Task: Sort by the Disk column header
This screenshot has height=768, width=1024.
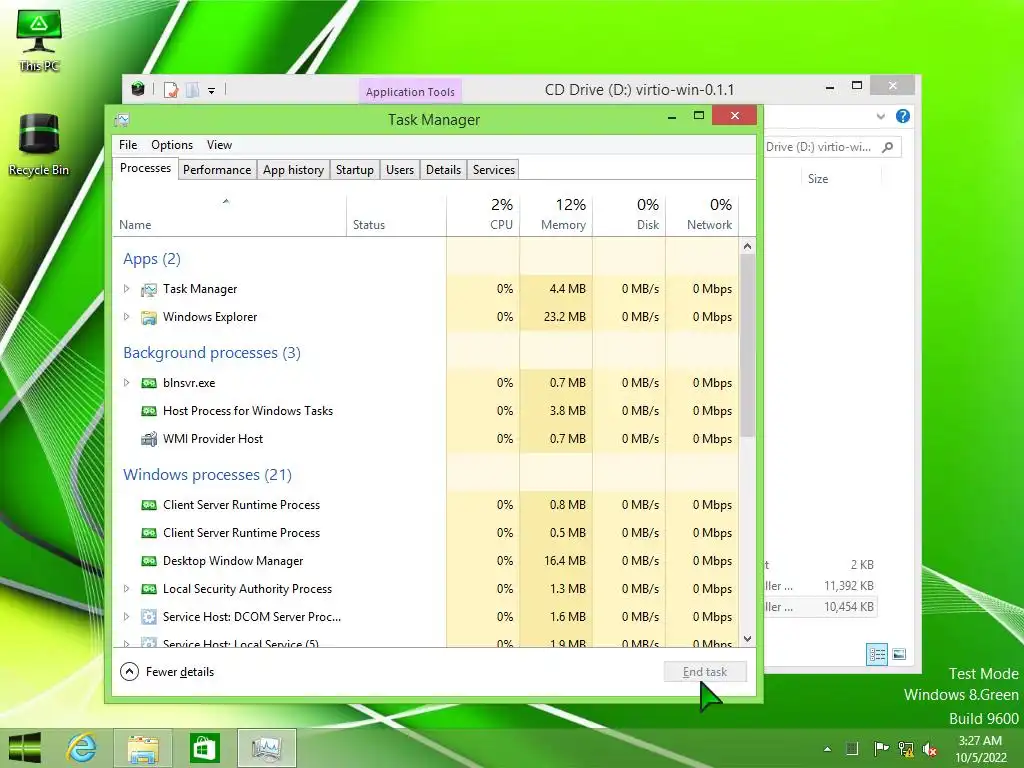Action: [x=630, y=216]
